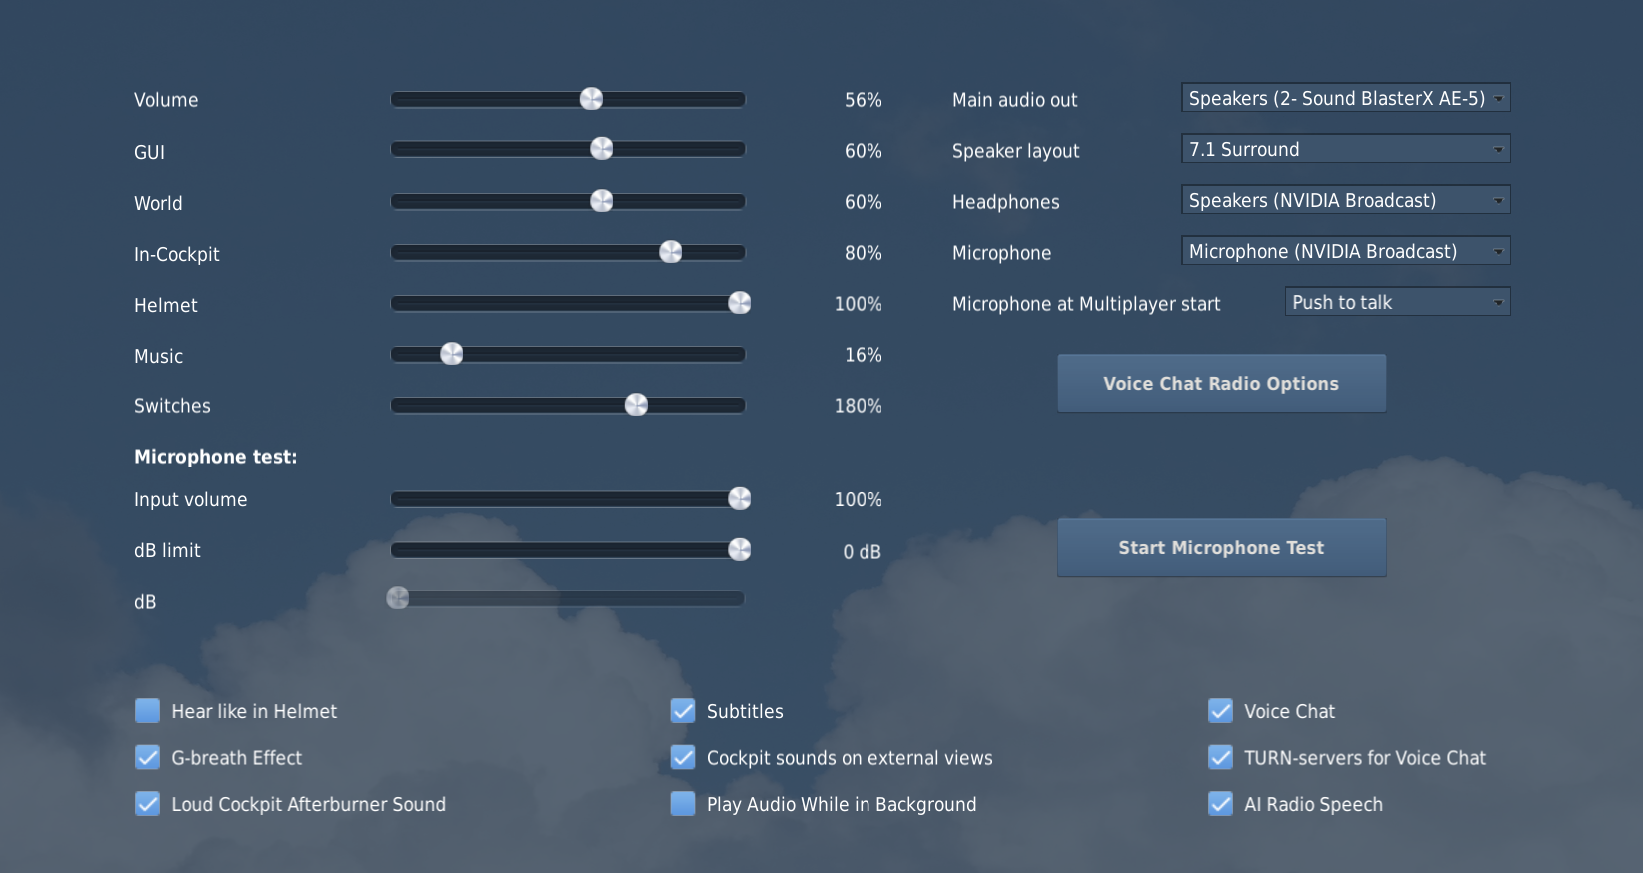Screen dimensions: 1643x873
Task: Uncheck AI Radio Speech option
Action: (1220, 804)
